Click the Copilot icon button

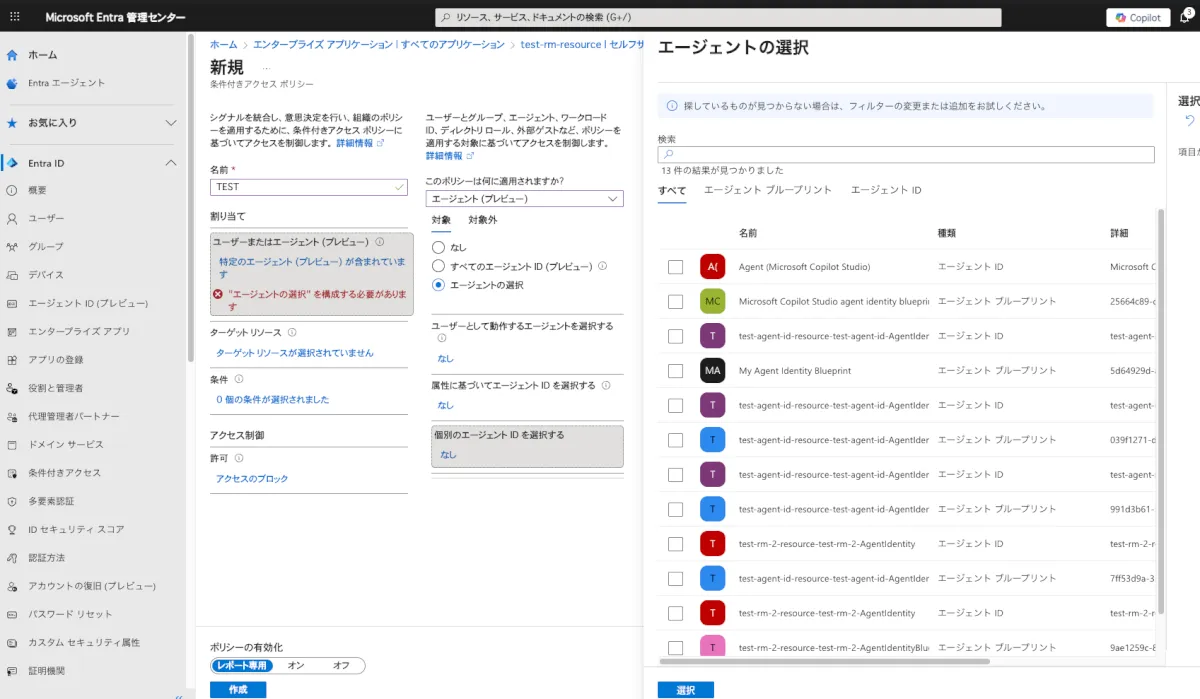coord(1138,18)
